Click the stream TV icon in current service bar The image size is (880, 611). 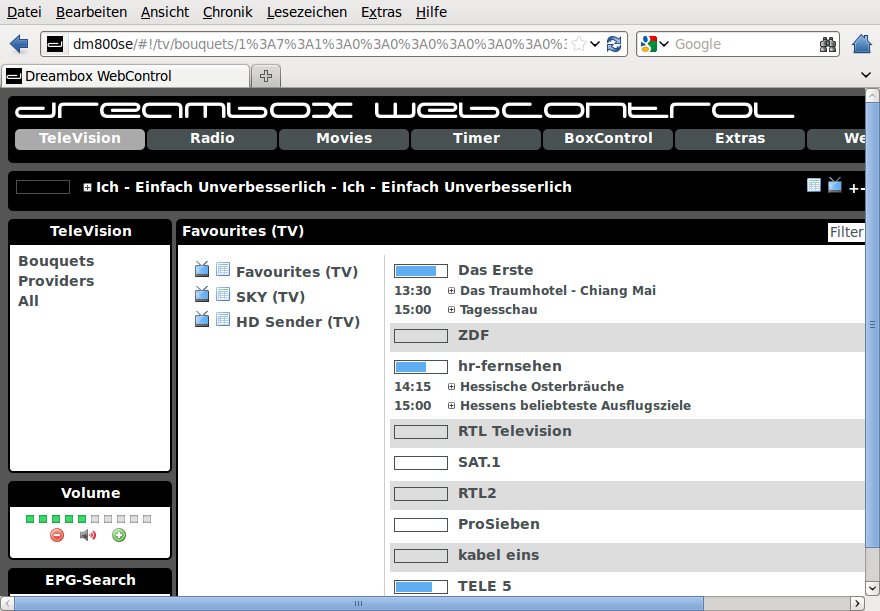point(835,185)
